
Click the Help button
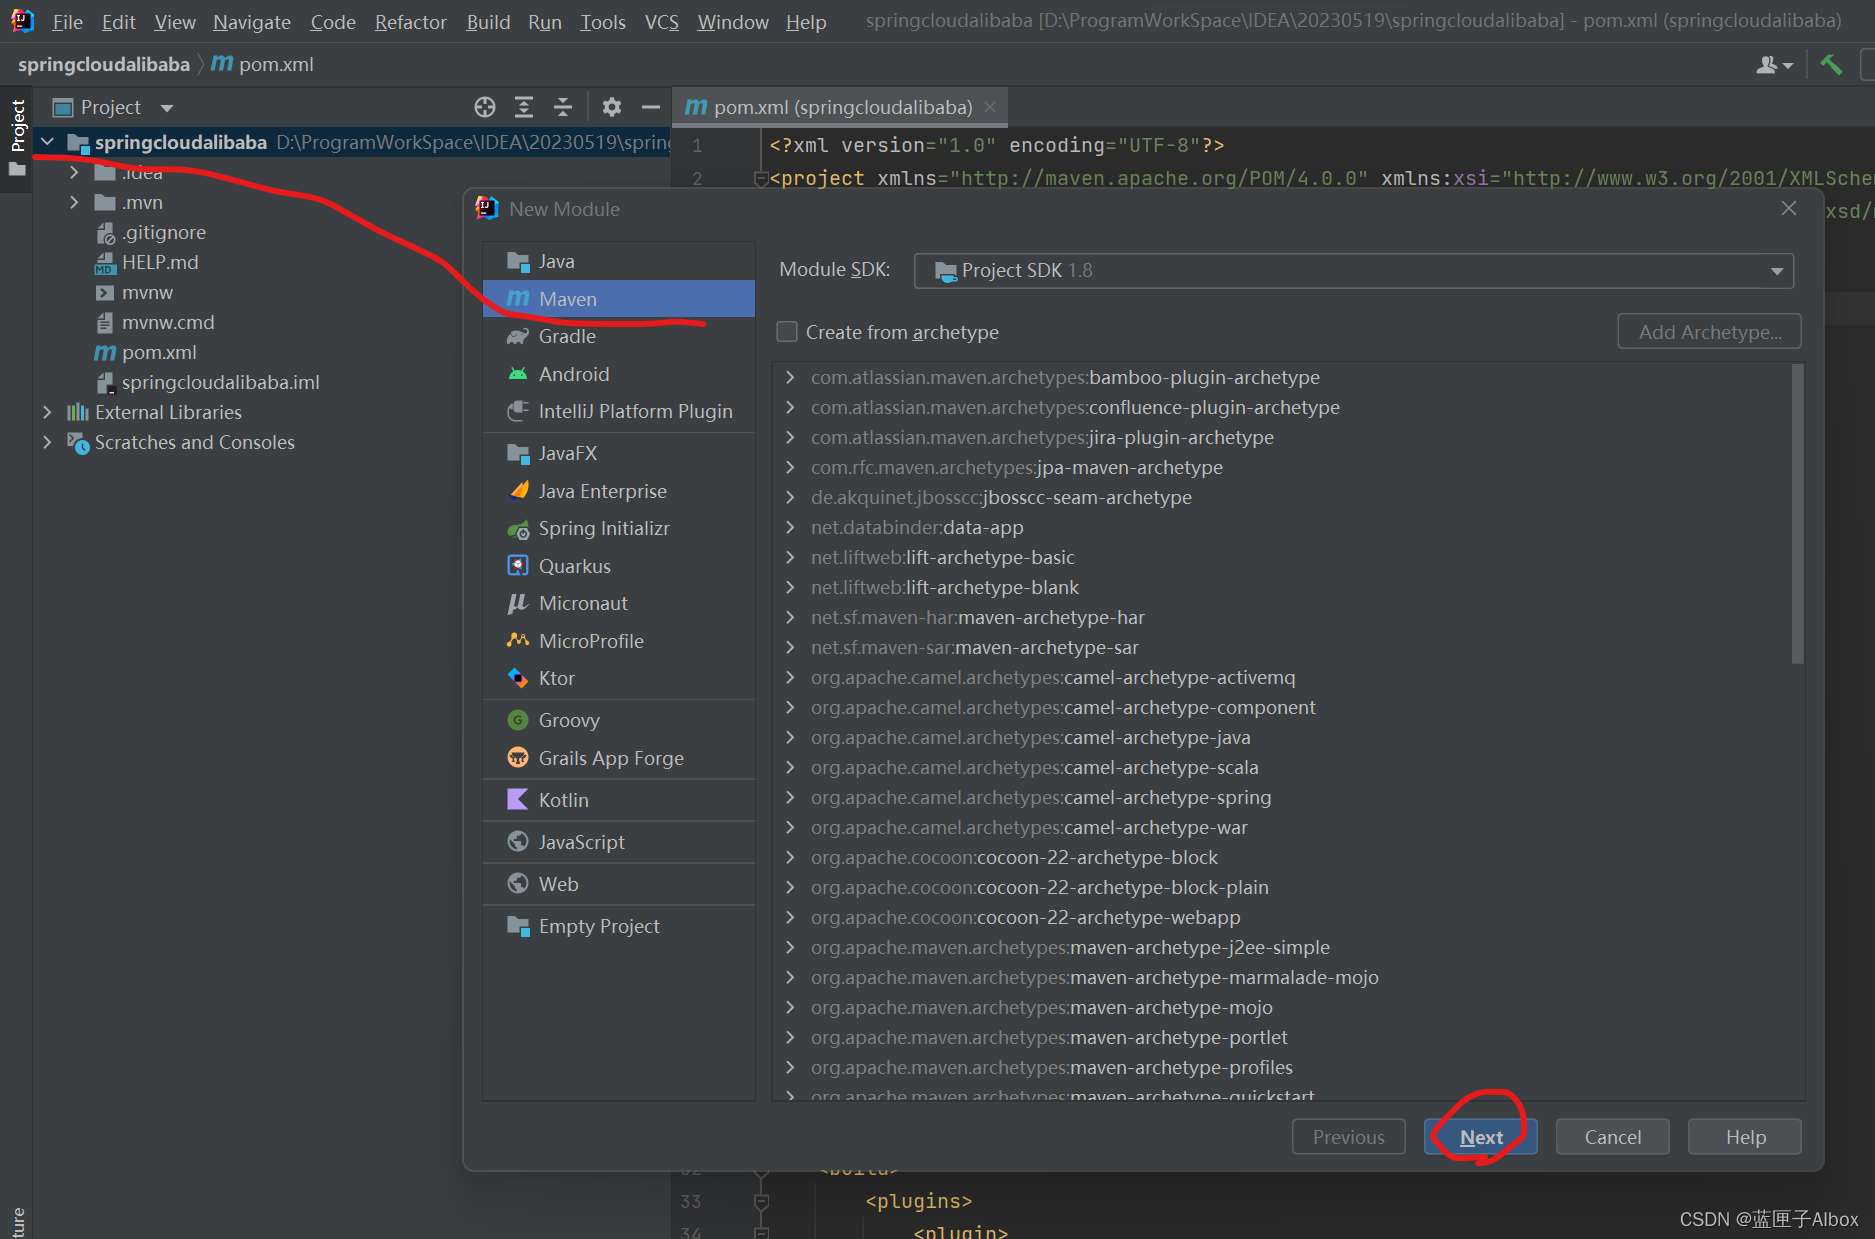pos(1745,1137)
